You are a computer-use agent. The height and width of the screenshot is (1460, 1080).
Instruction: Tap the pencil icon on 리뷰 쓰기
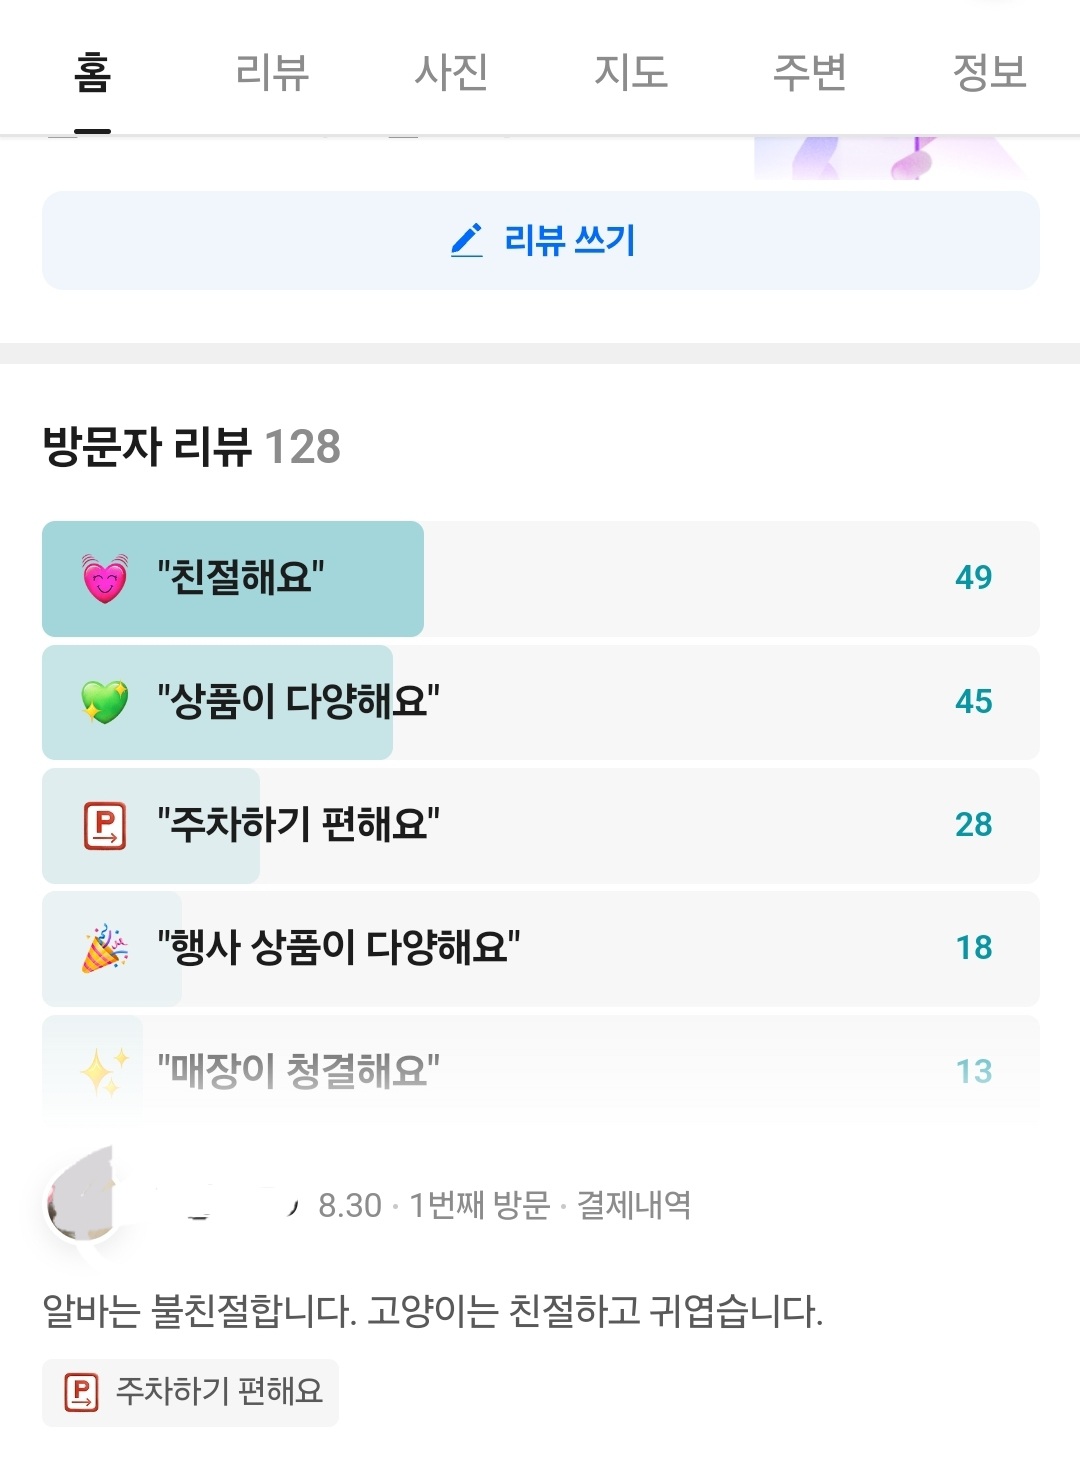click(467, 240)
